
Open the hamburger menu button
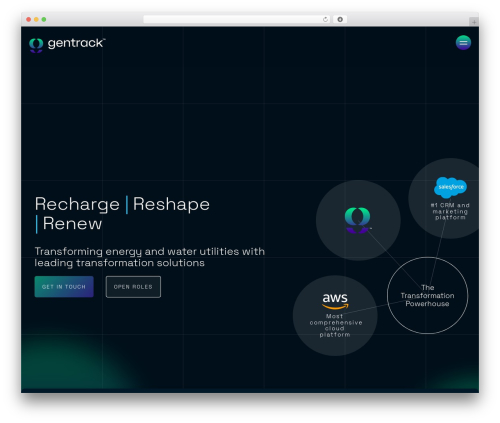pos(463,43)
